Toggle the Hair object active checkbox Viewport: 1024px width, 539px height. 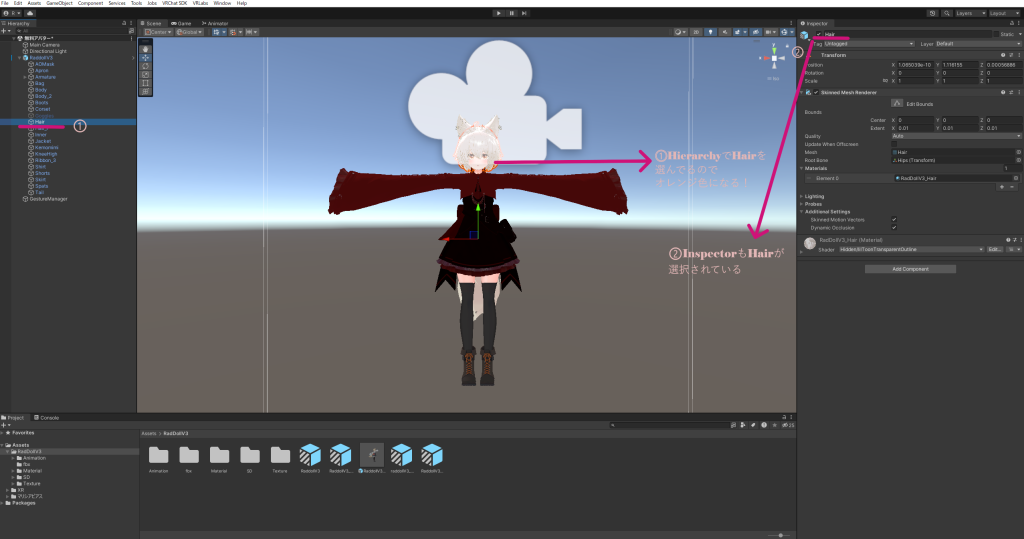[x=819, y=34]
